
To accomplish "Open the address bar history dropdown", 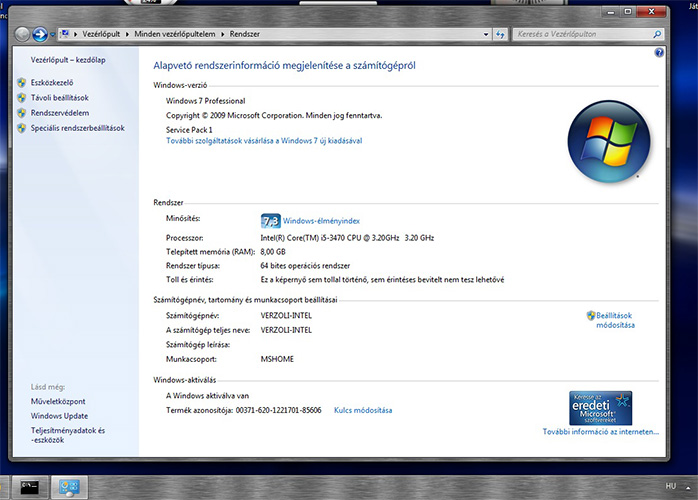I will (x=486, y=34).
